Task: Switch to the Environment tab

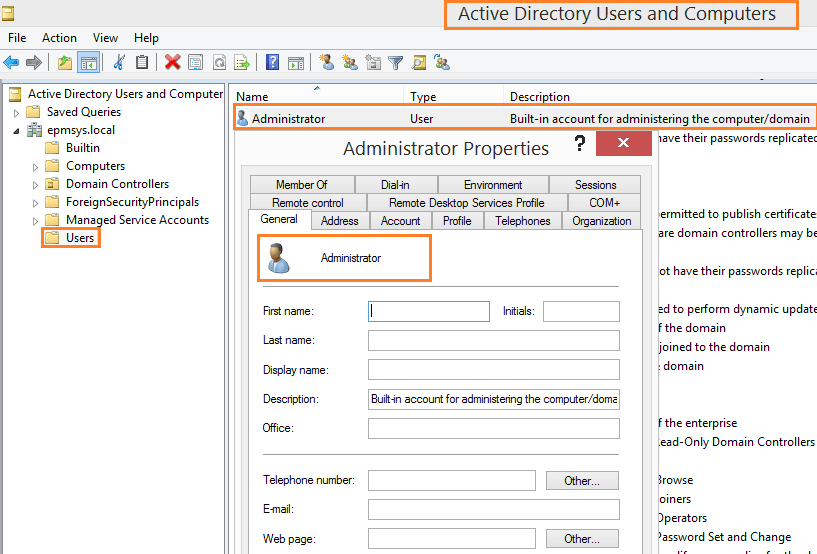Action: (x=493, y=184)
